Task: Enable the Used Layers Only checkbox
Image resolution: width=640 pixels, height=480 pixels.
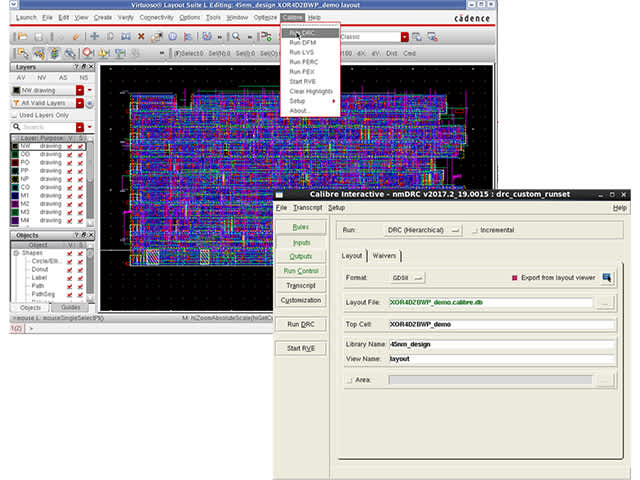Action: (14, 116)
